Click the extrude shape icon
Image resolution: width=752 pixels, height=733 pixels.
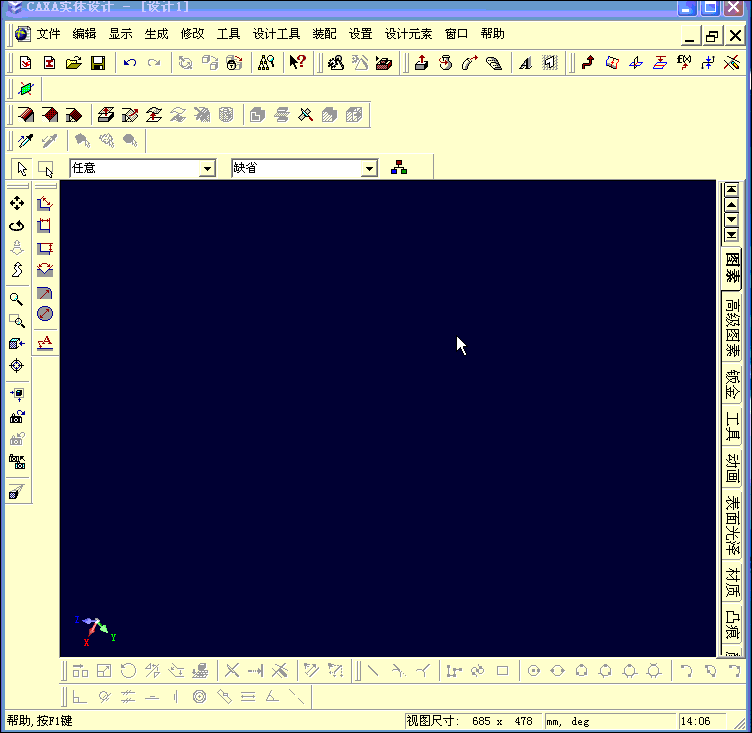coord(422,63)
